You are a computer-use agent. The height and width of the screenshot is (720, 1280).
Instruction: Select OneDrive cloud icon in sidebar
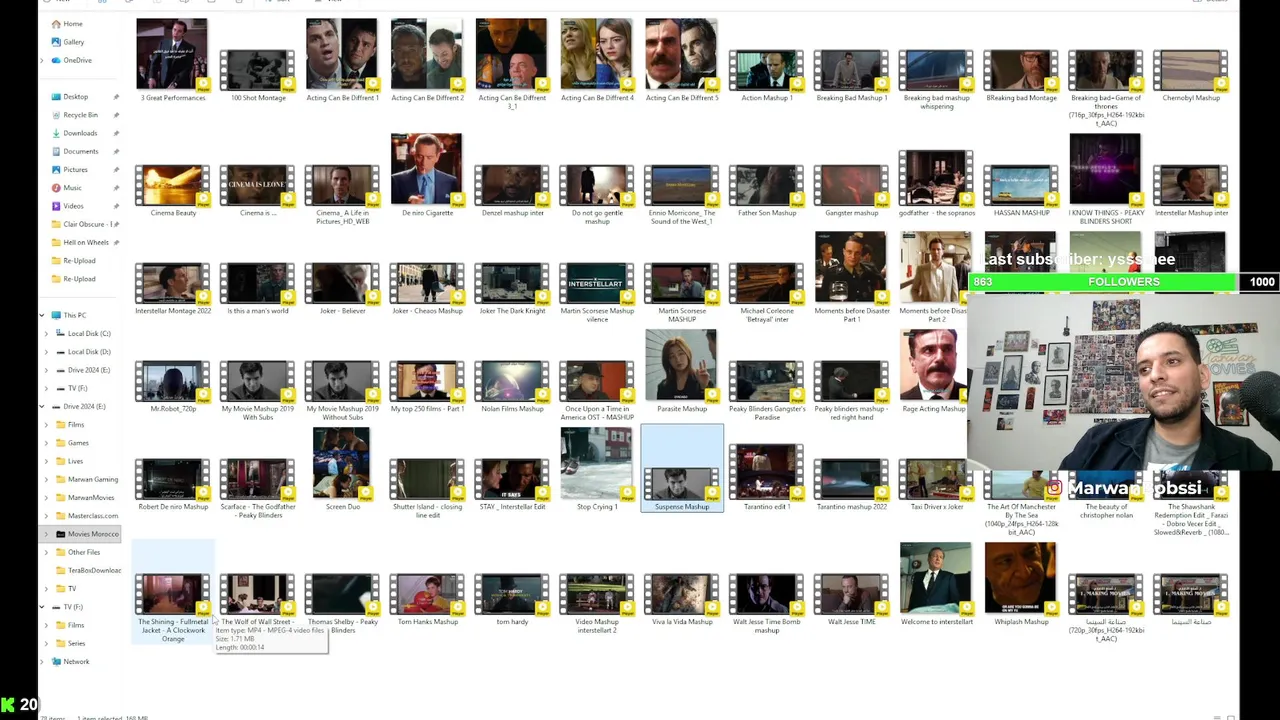click(x=56, y=60)
